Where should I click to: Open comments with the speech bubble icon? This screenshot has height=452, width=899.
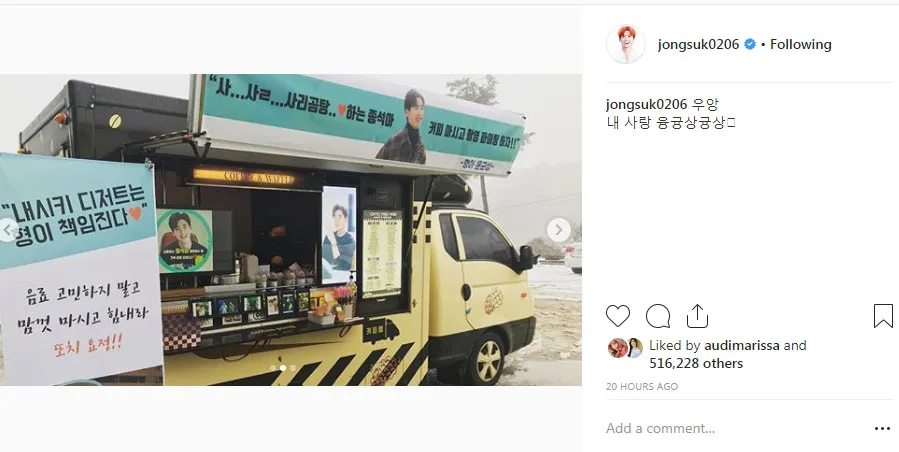click(x=658, y=316)
